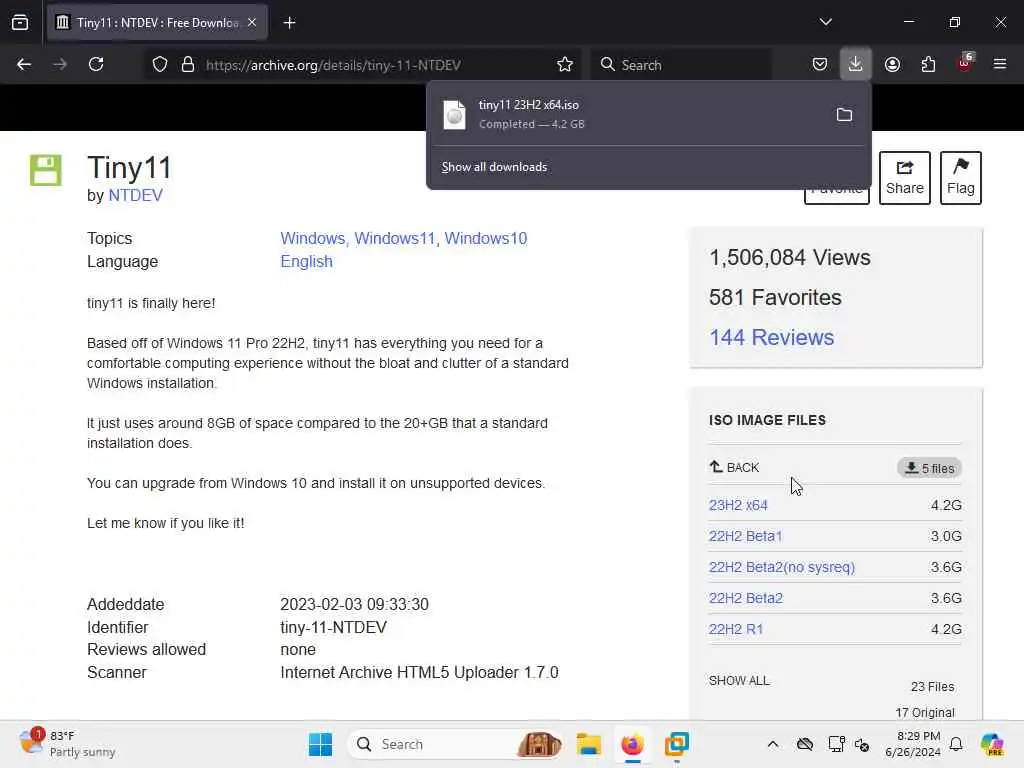Open the Windows Start menu

[320, 744]
